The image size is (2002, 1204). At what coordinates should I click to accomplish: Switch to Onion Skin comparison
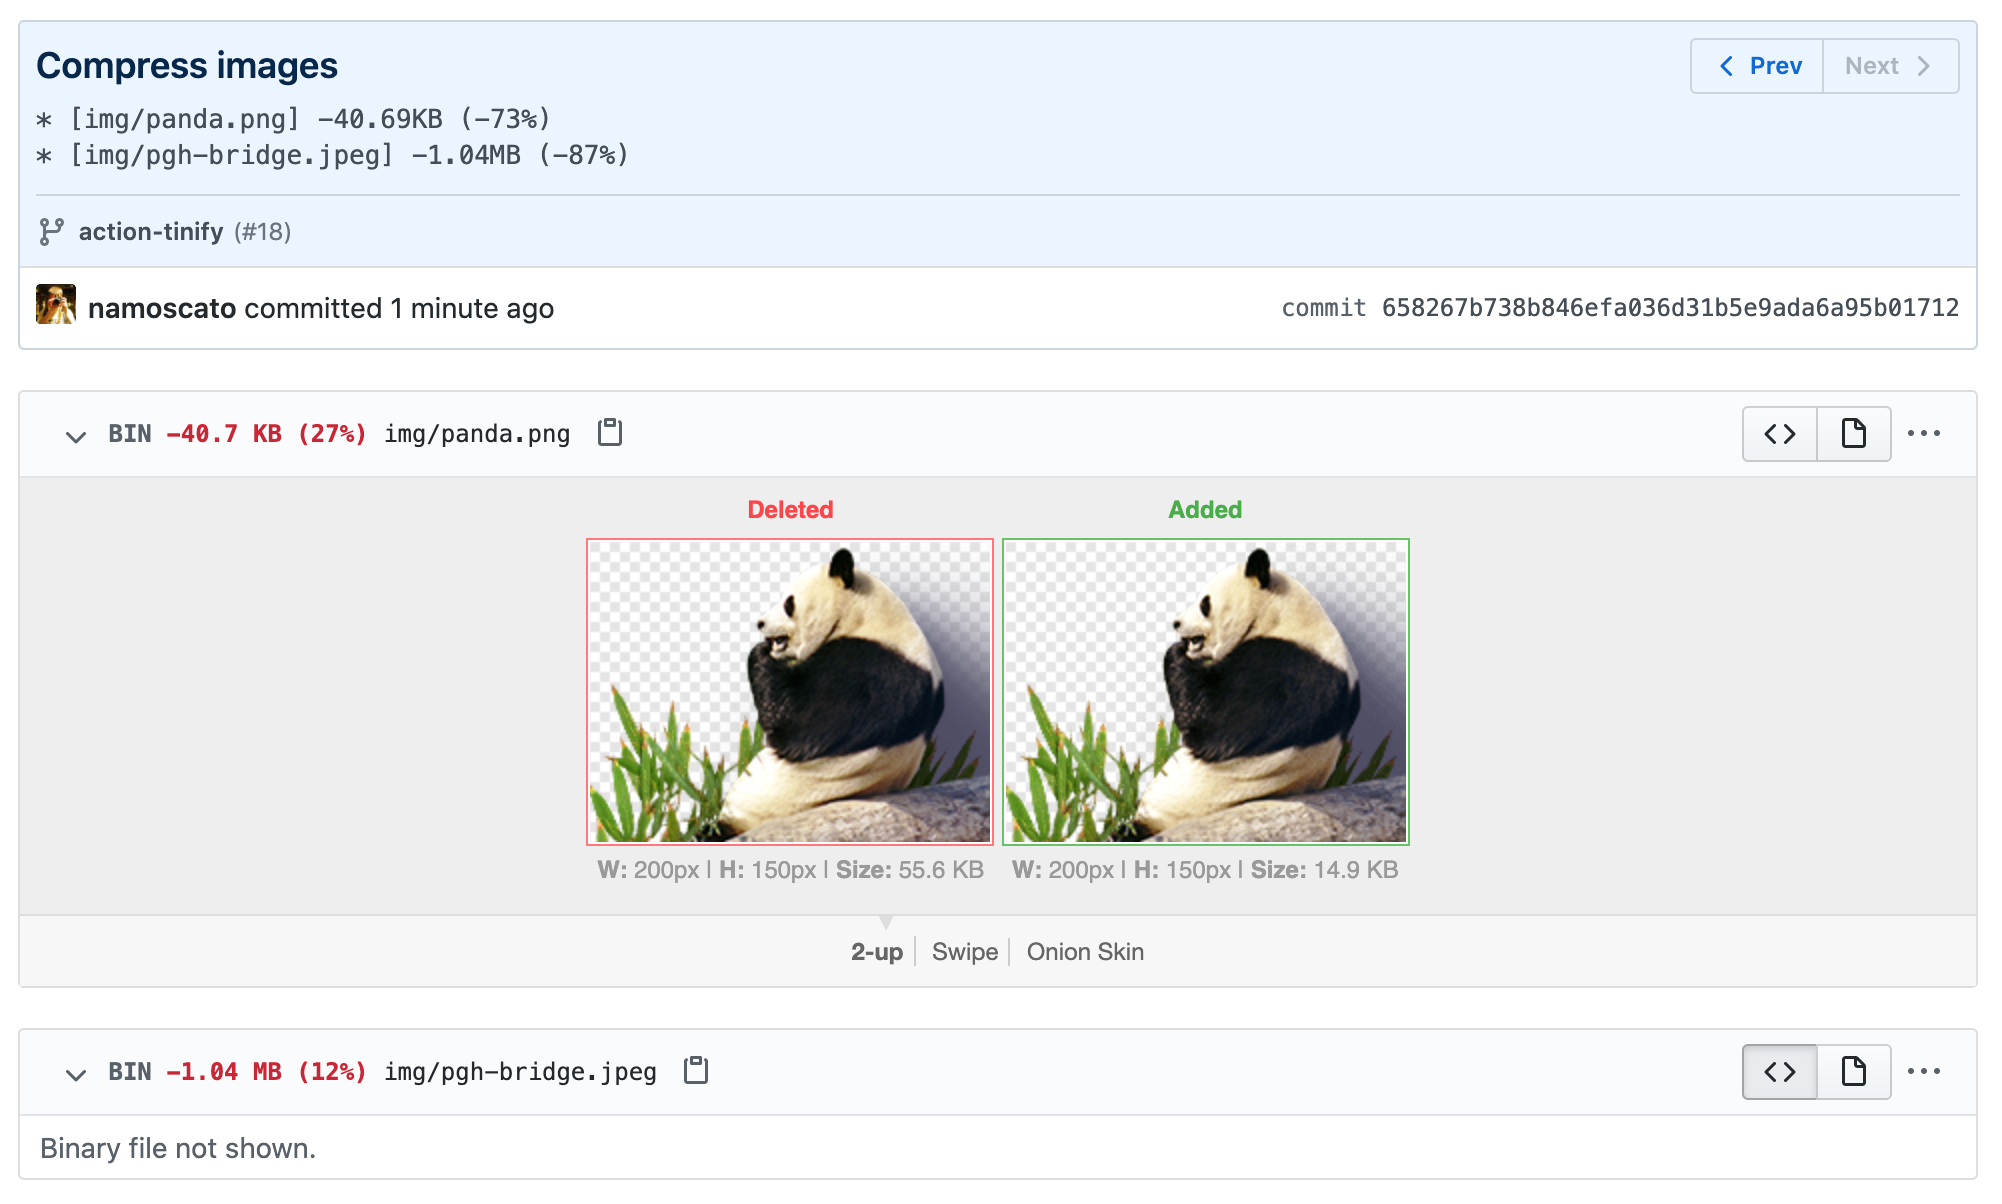click(x=1085, y=952)
